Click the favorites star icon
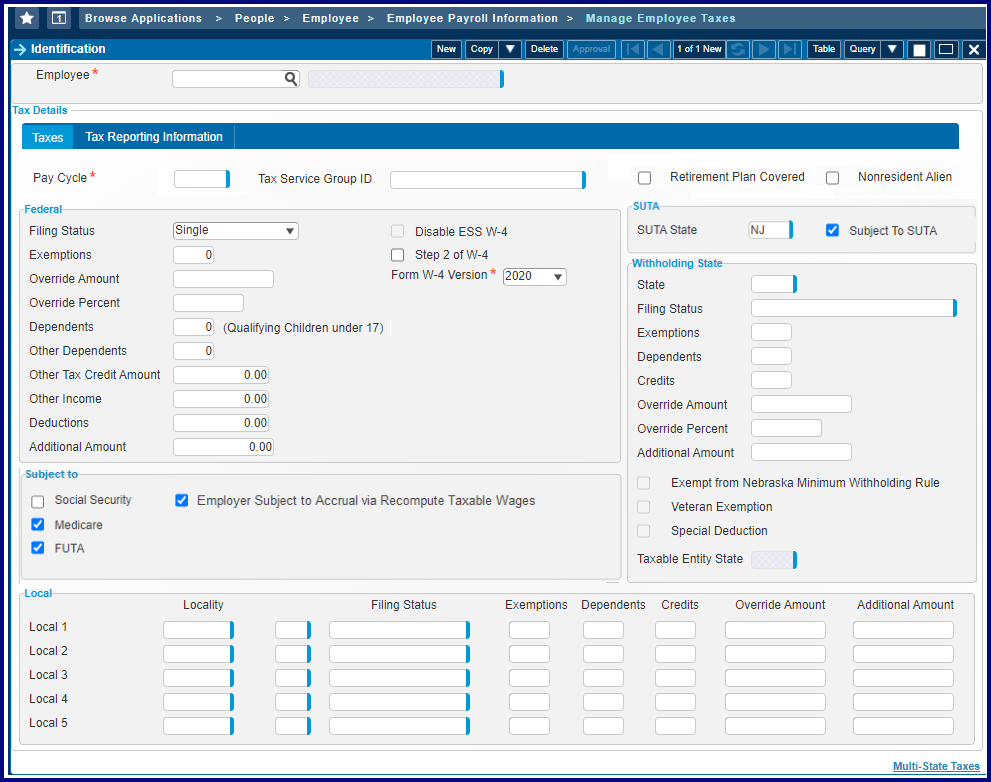Screen dimensions: 991x782 coord(27,18)
